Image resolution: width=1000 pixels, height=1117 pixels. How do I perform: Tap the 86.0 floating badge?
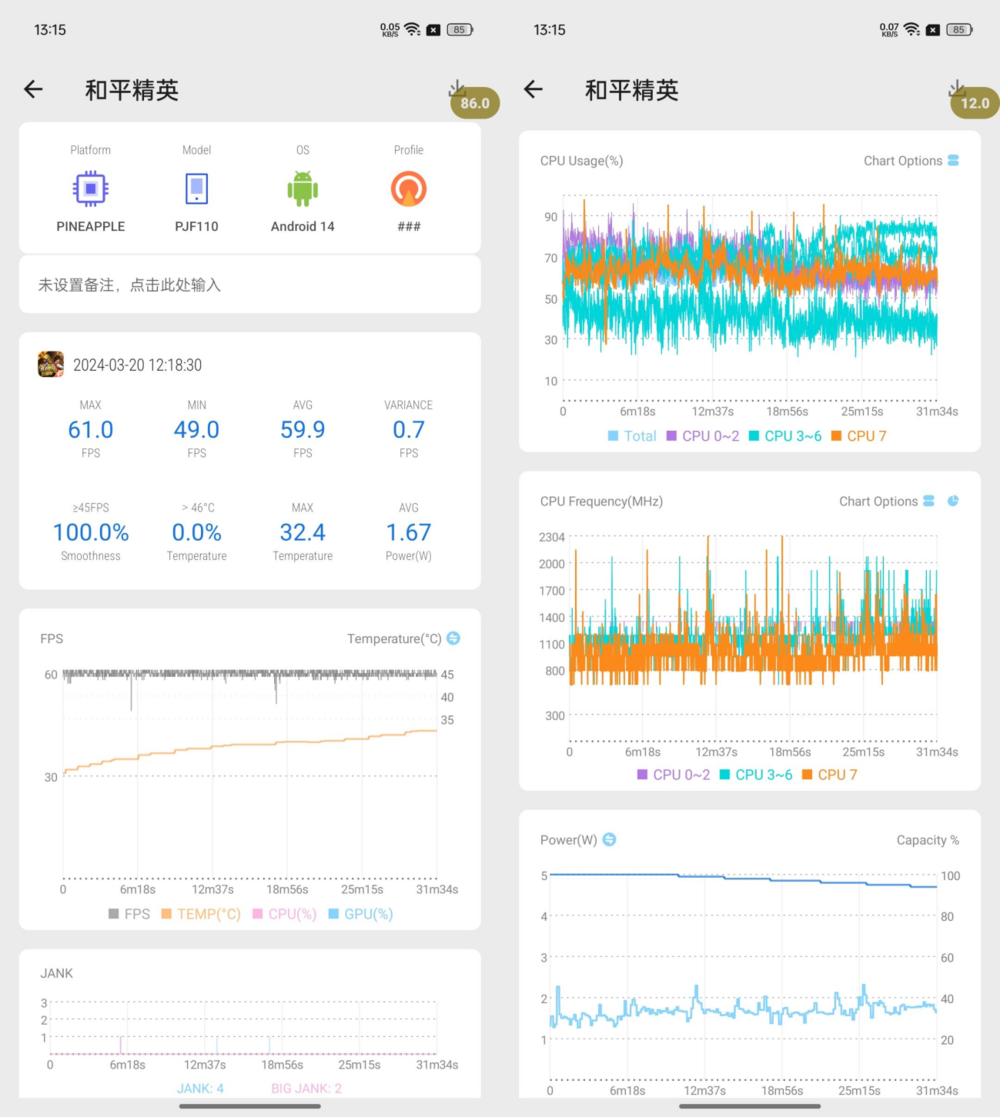coord(474,103)
